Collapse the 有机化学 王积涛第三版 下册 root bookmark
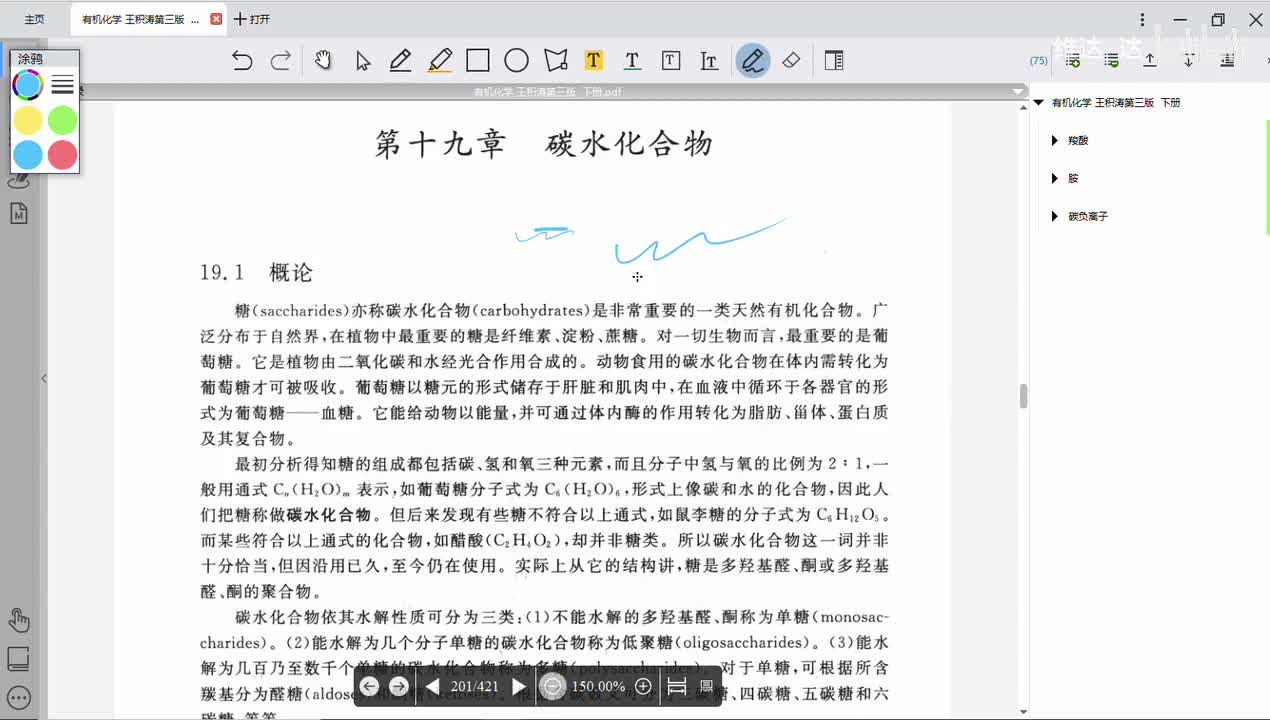 [1039, 103]
